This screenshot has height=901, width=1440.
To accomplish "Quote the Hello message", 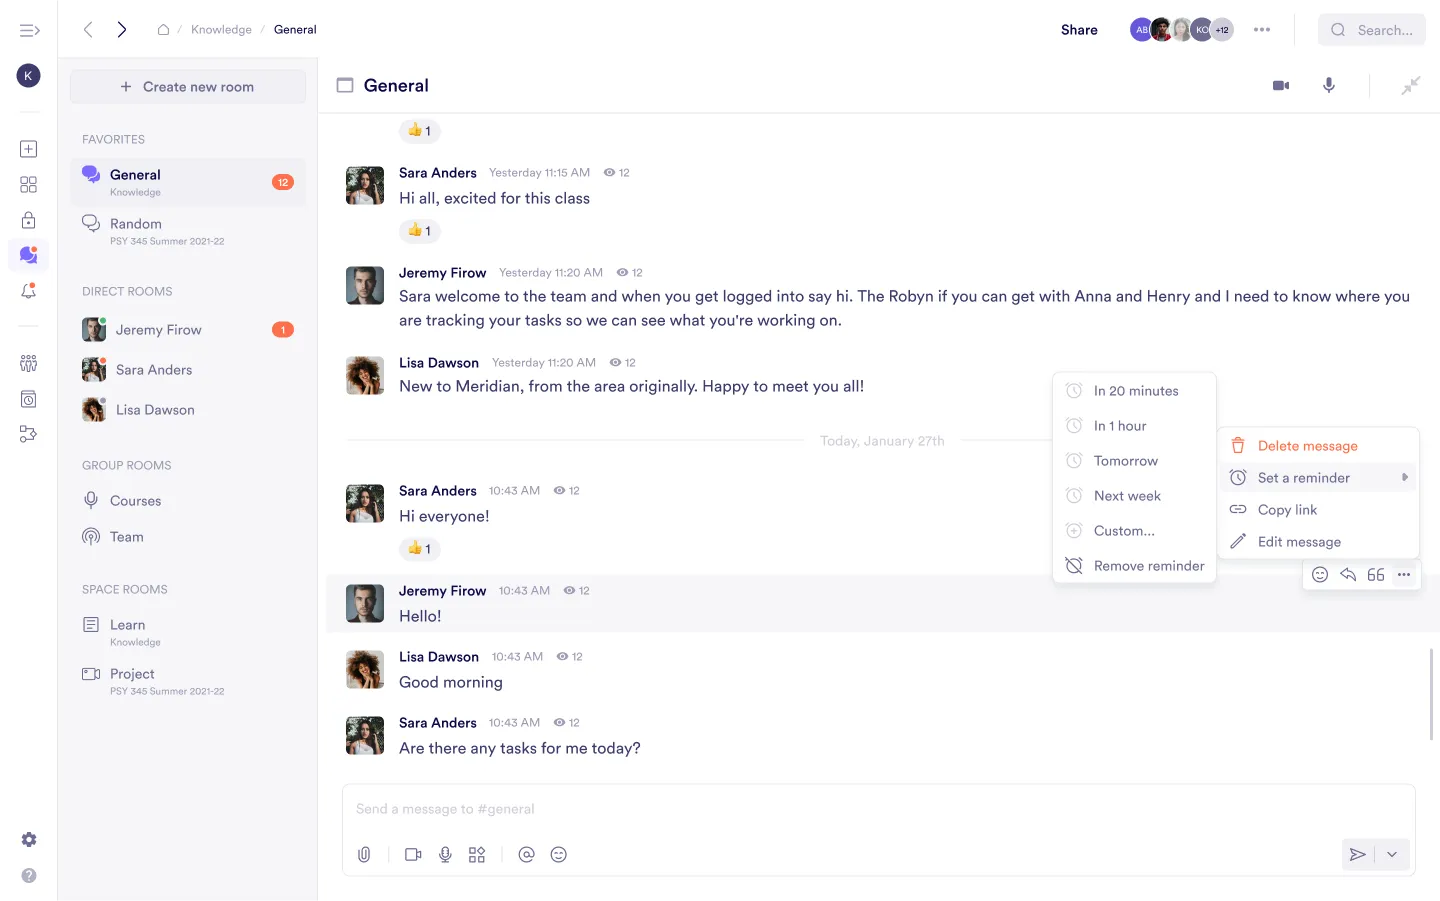I will [x=1376, y=575].
